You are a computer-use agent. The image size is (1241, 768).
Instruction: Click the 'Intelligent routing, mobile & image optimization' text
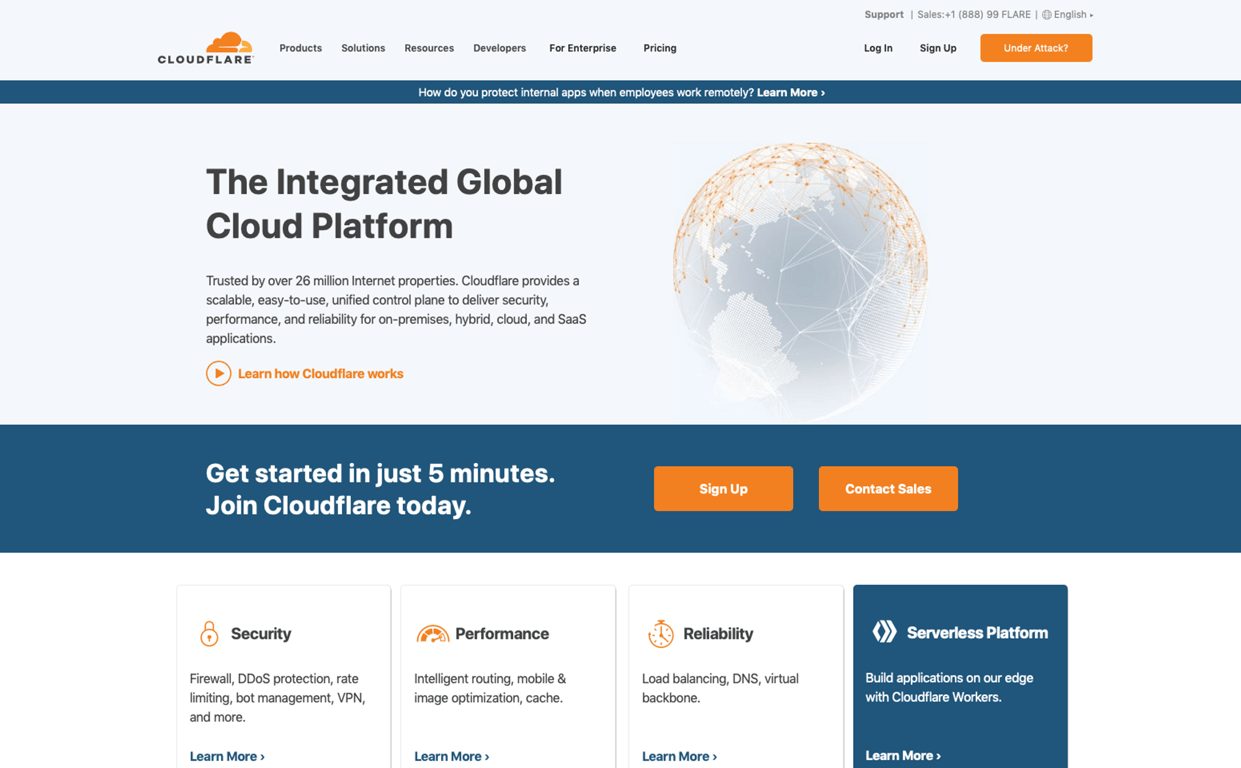pos(490,688)
